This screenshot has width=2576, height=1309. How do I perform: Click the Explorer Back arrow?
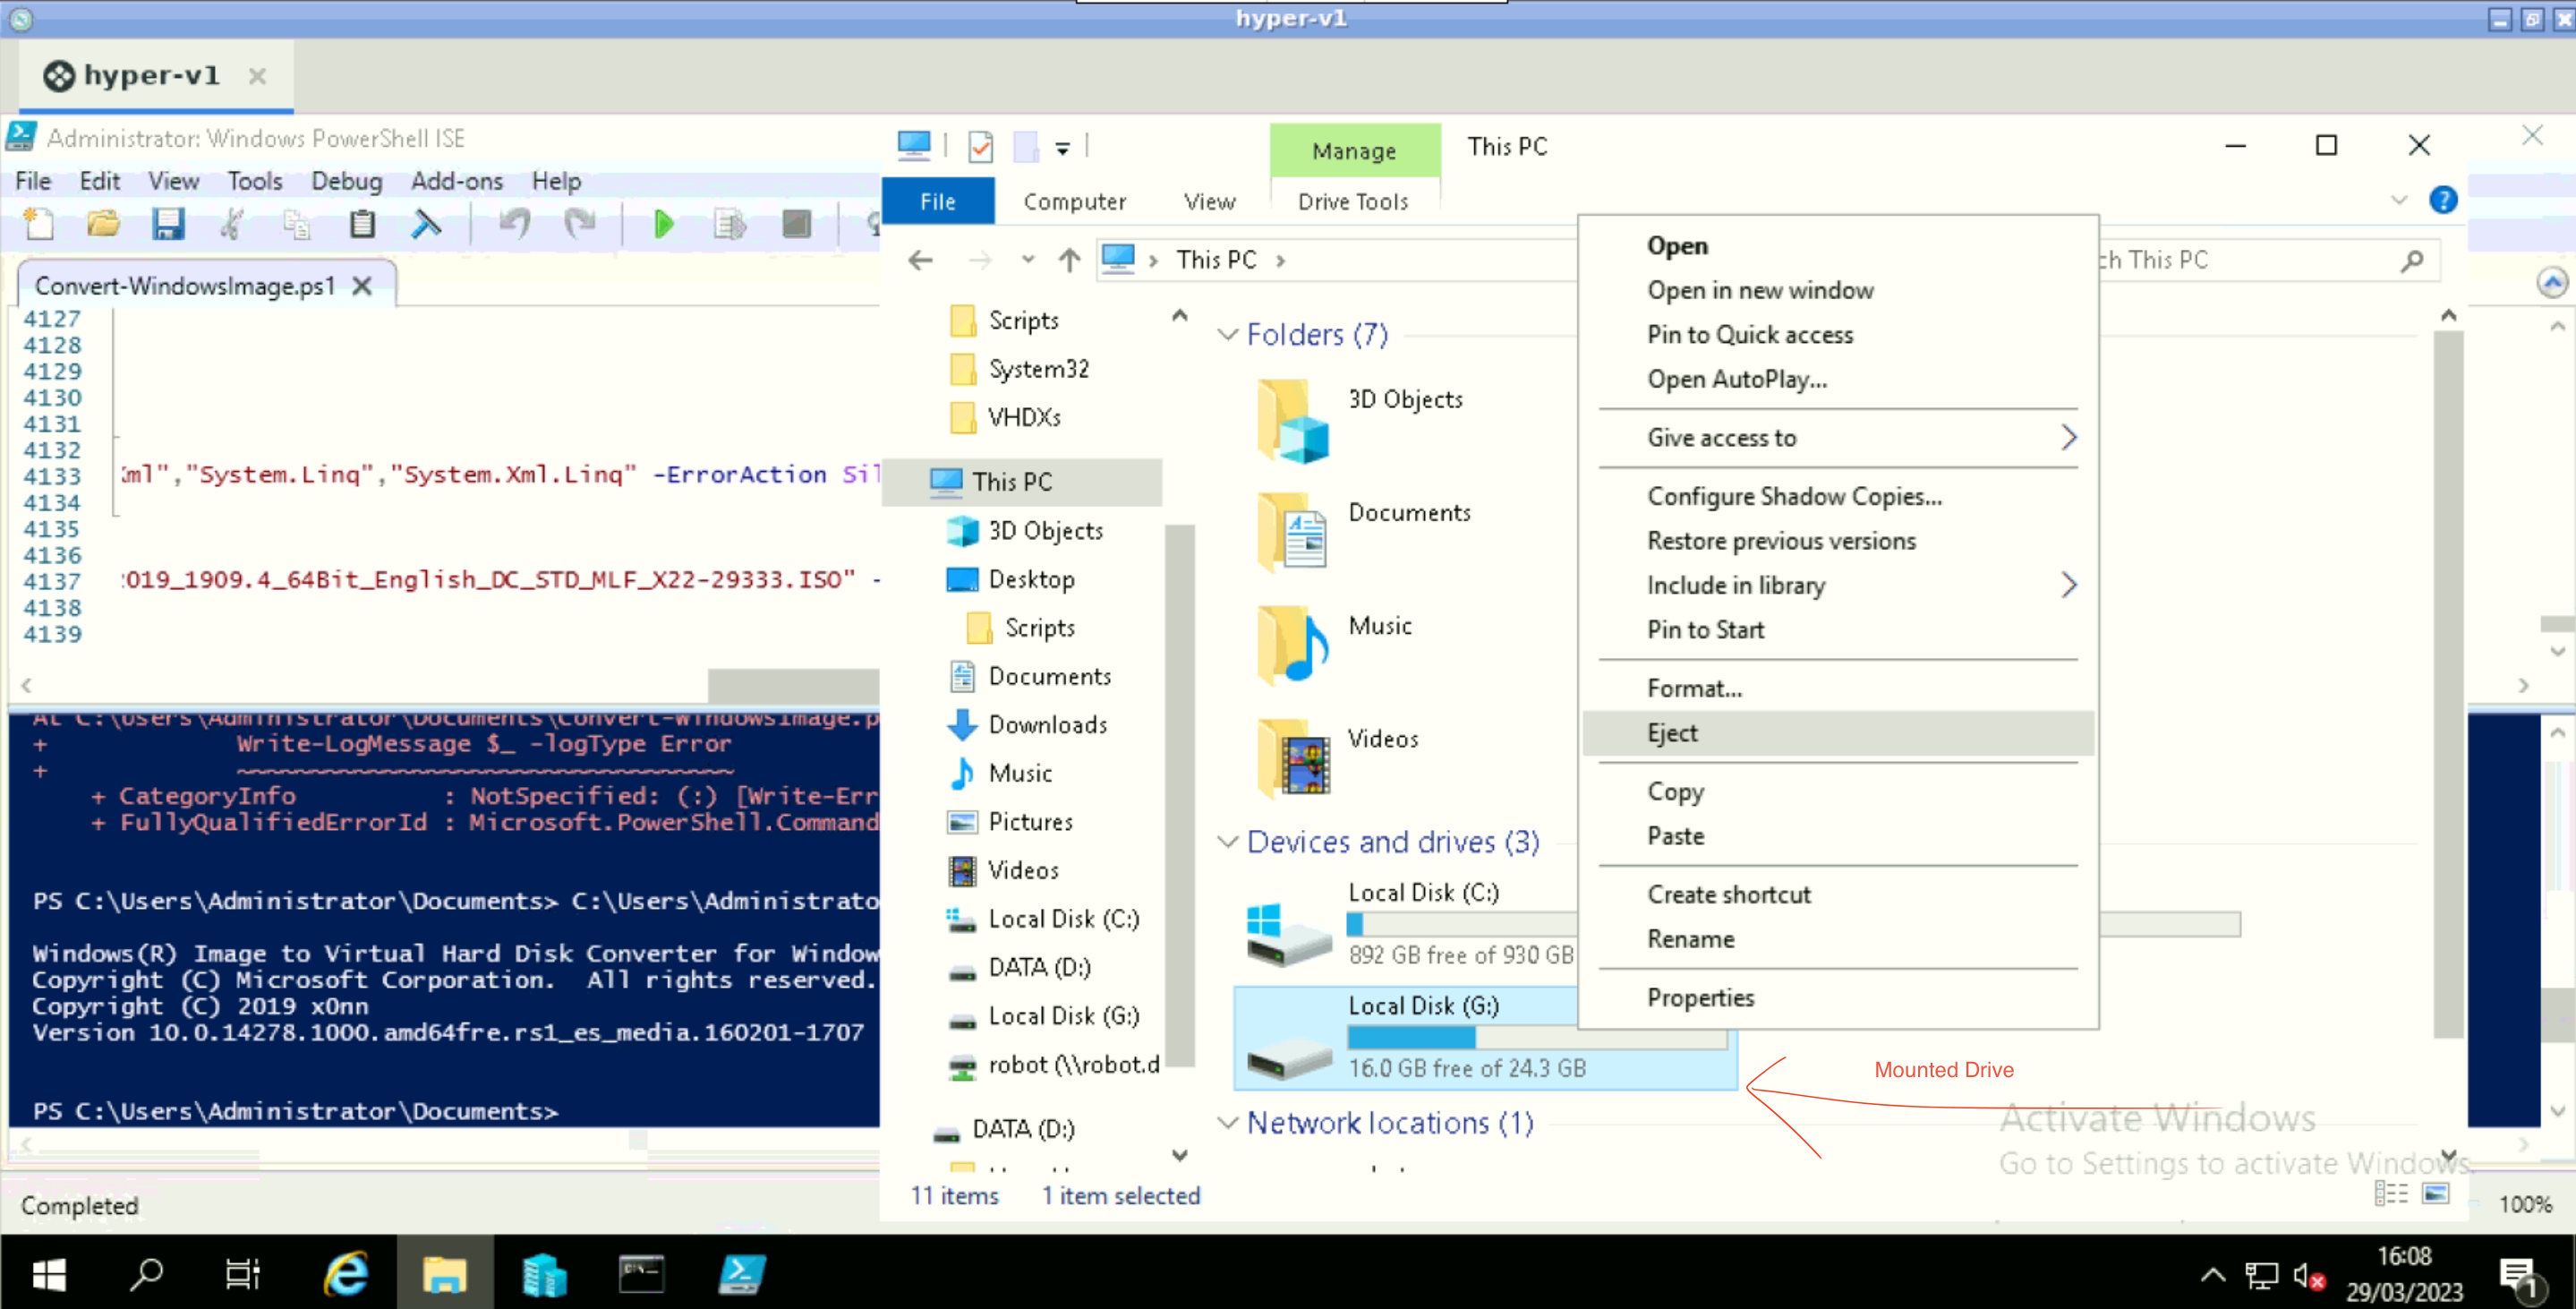pyautogui.click(x=920, y=260)
